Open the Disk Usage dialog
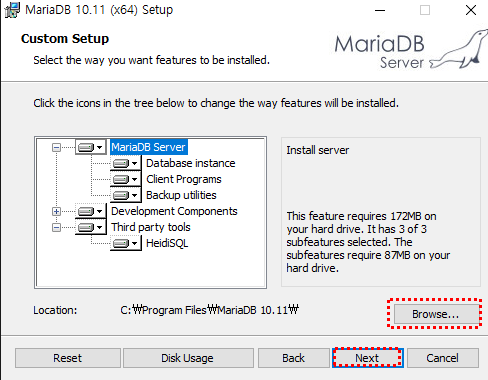The width and height of the screenshot is (488, 380). click(188, 358)
